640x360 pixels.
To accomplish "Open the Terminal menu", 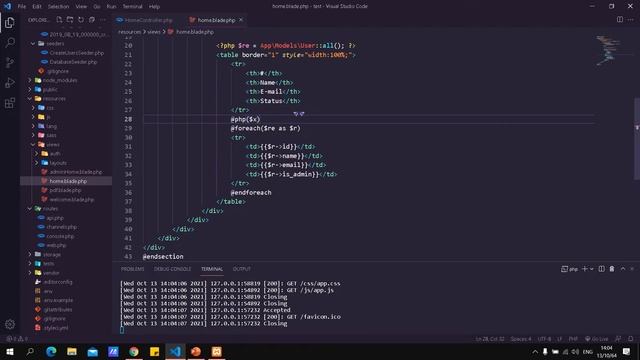I will pyautogui.click(x=132, y=7).
